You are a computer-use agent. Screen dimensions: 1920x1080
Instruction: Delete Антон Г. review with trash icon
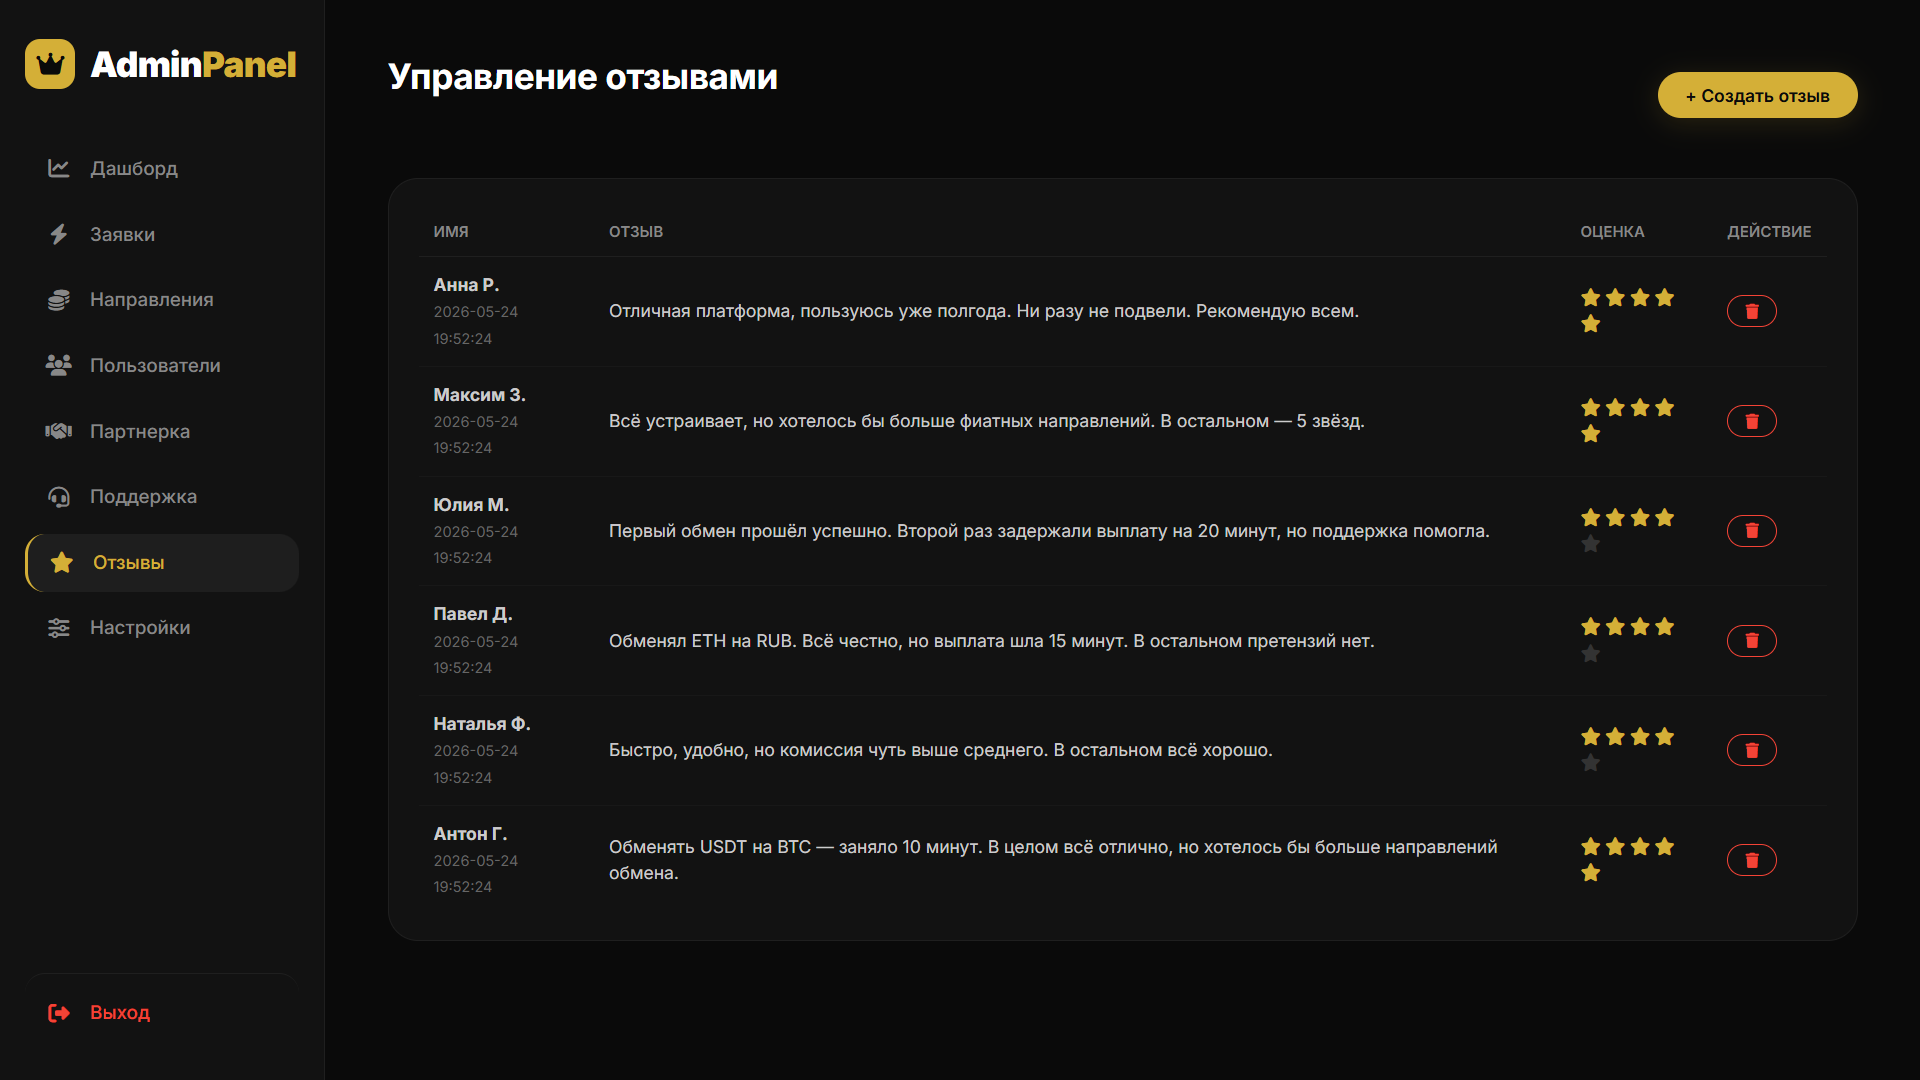(1752, 860)
